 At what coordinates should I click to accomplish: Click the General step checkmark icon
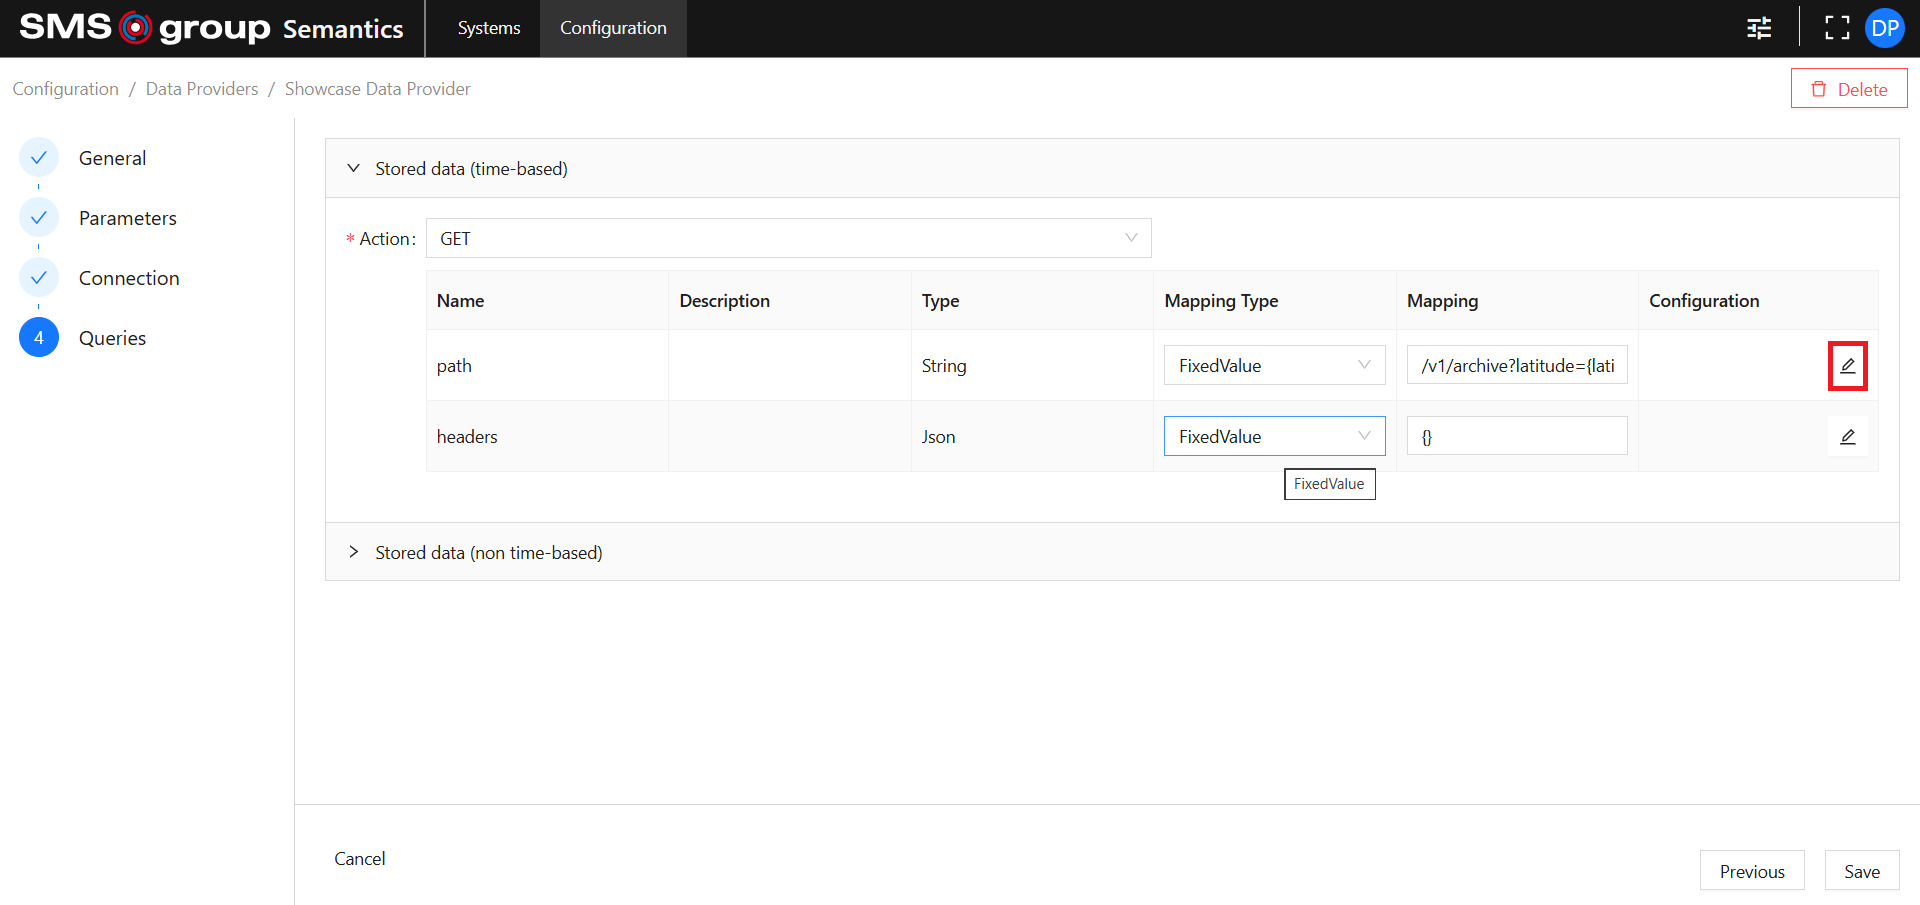(39, 158)
